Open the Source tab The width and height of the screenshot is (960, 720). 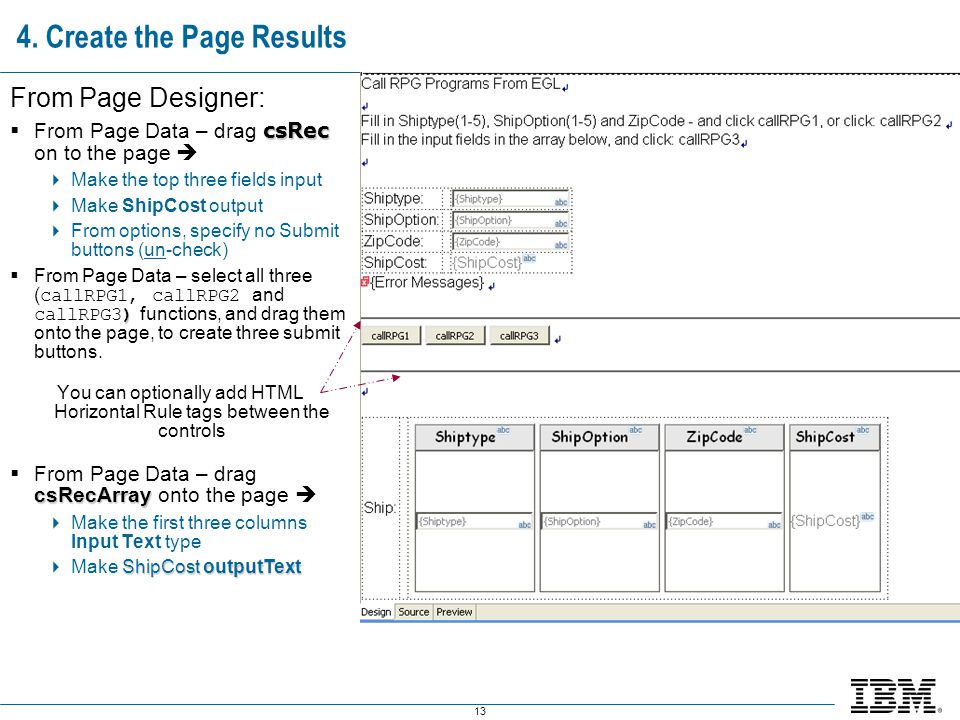[x=414, y=612]
